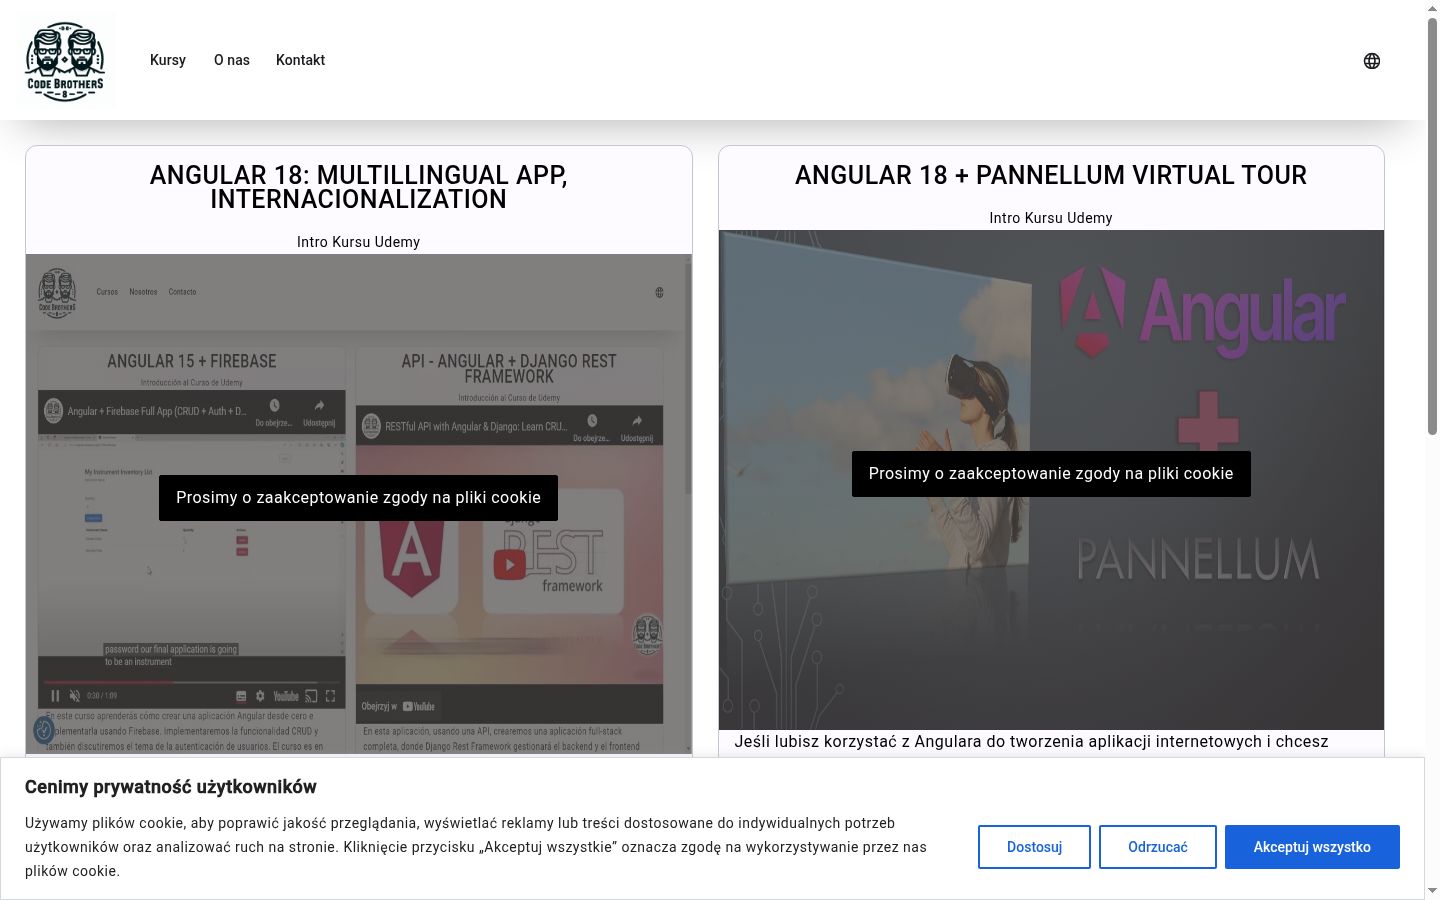Open the Kontakt page
The image size is (1440, 900).
[x=300, y=60]
